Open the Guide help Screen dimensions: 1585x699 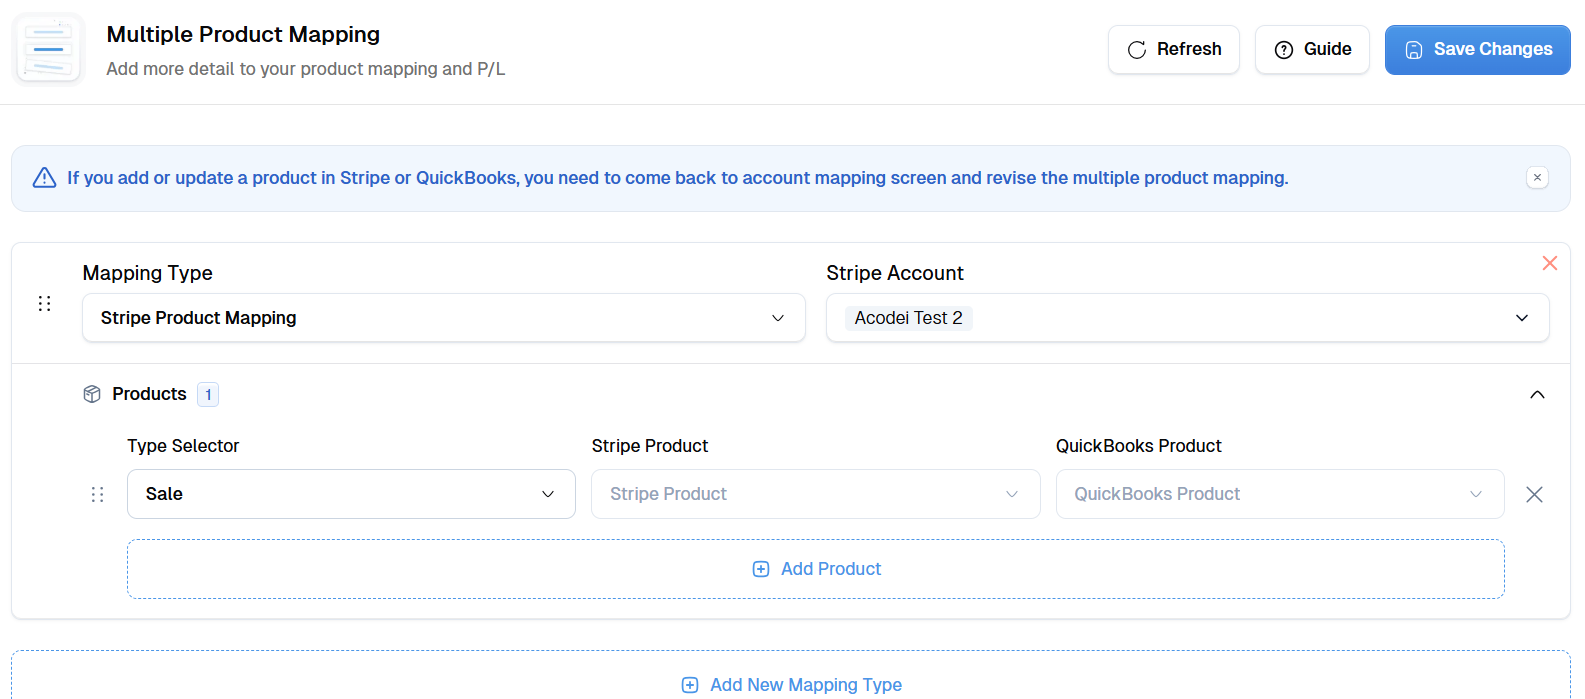pyautogui.click(x=1312, y=49)
